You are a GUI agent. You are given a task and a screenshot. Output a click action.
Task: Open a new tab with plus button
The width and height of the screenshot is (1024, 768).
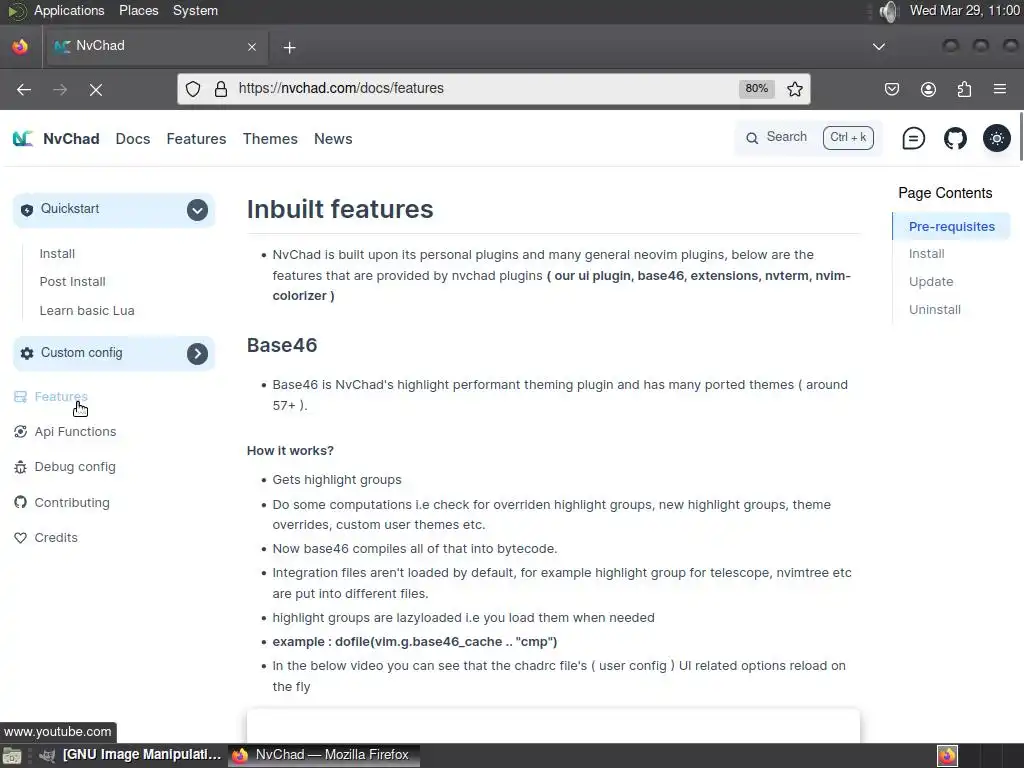click(x=289, y=47)
